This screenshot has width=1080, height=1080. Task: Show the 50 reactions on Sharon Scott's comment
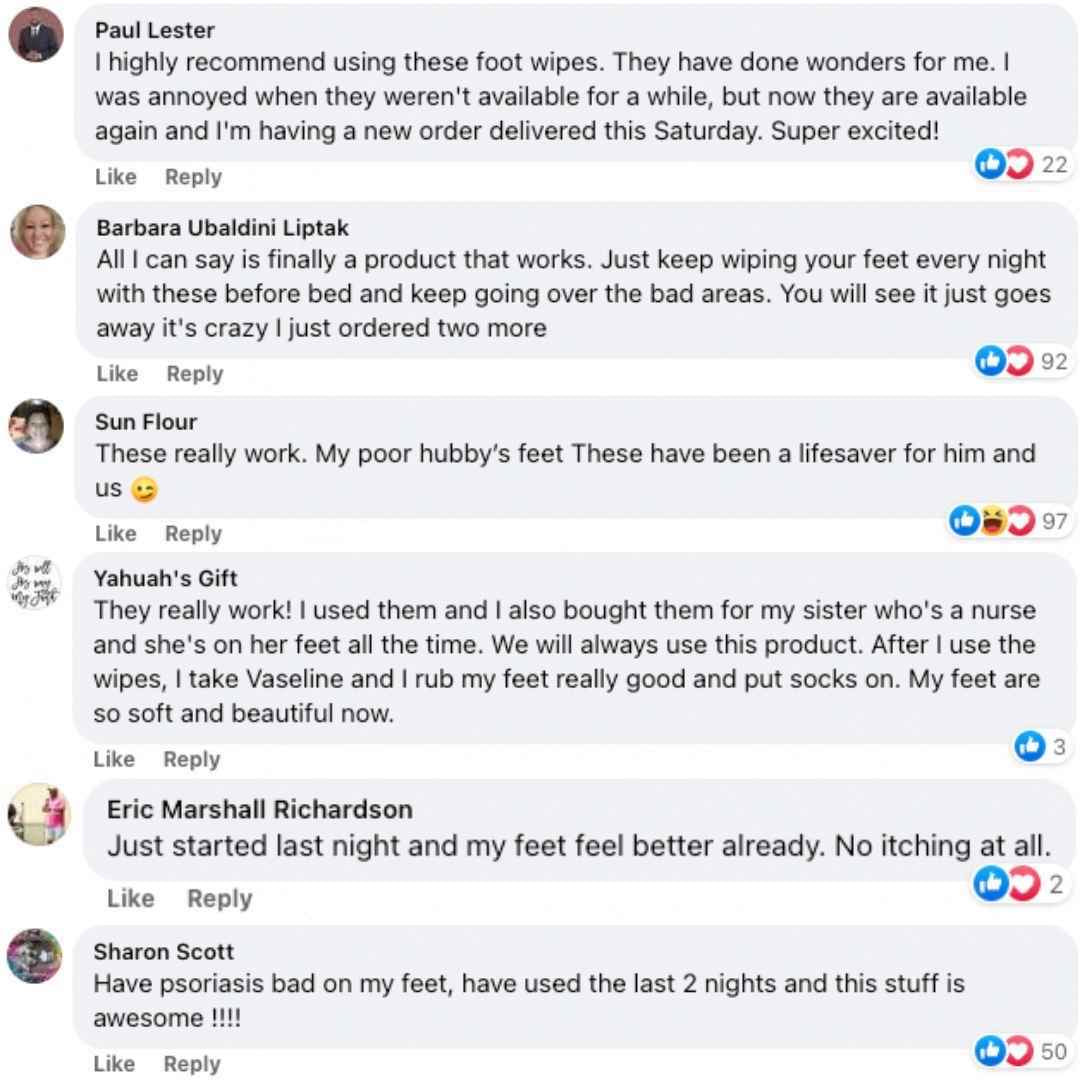coord(1021,1051)
